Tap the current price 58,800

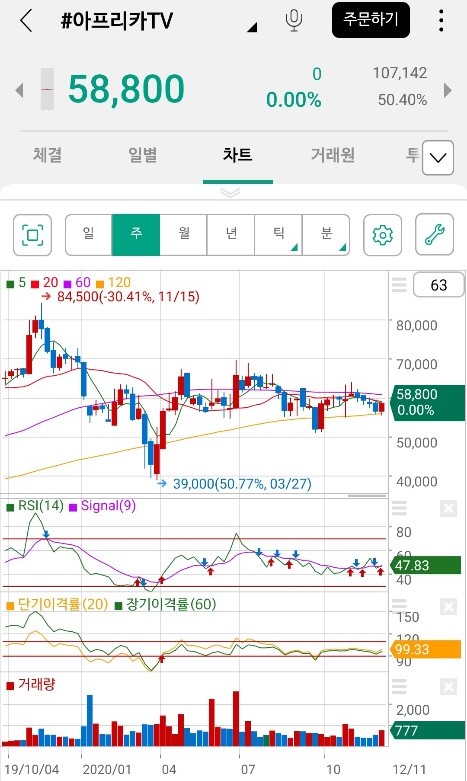126,89
